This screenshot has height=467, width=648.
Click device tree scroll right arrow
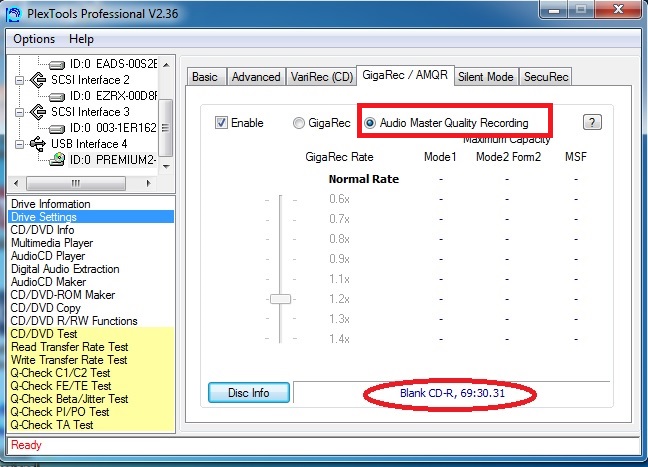(x=148, y=183)
